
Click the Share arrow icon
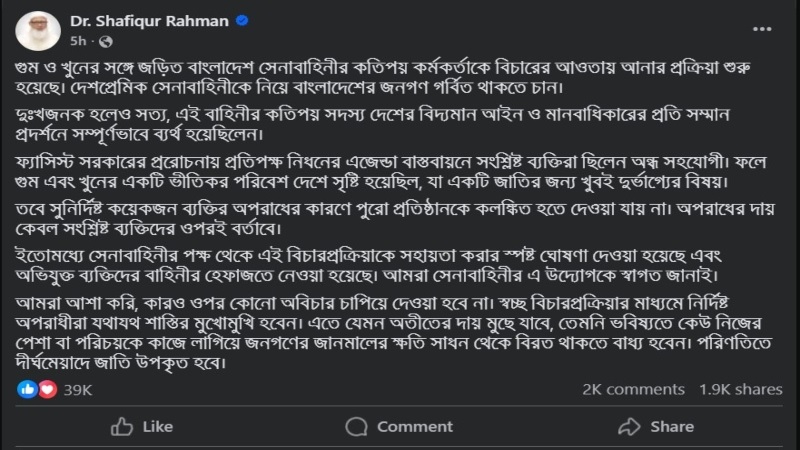(x=628, y=427)
